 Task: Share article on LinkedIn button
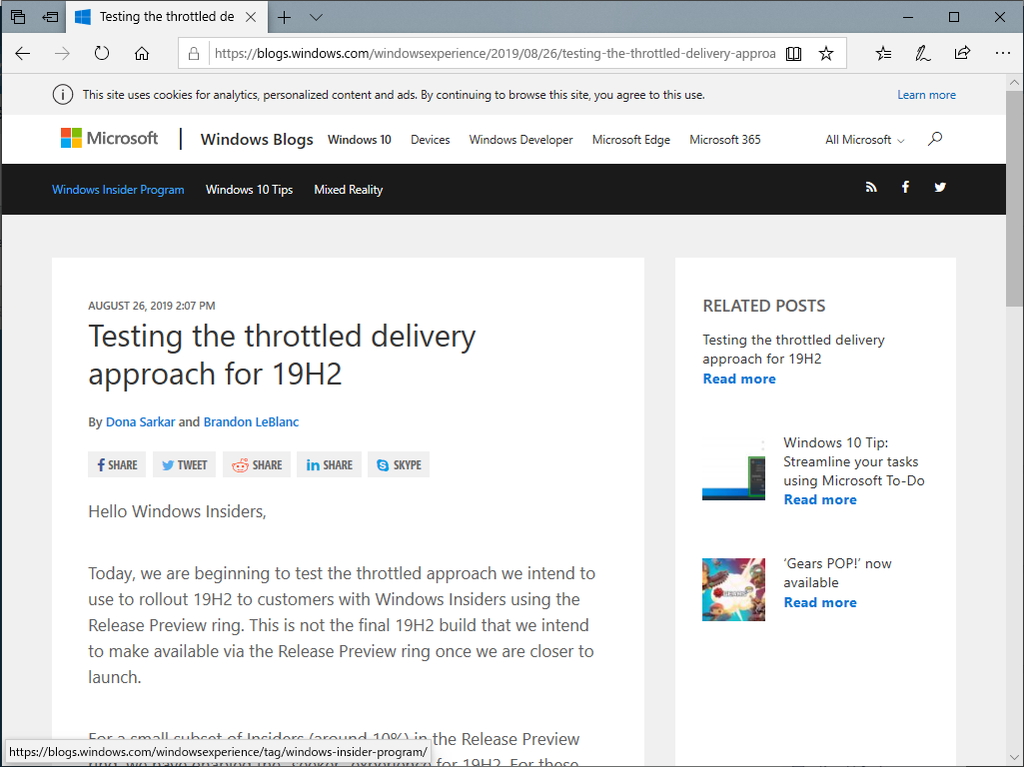pyautogui.click(x=329, y=465)
